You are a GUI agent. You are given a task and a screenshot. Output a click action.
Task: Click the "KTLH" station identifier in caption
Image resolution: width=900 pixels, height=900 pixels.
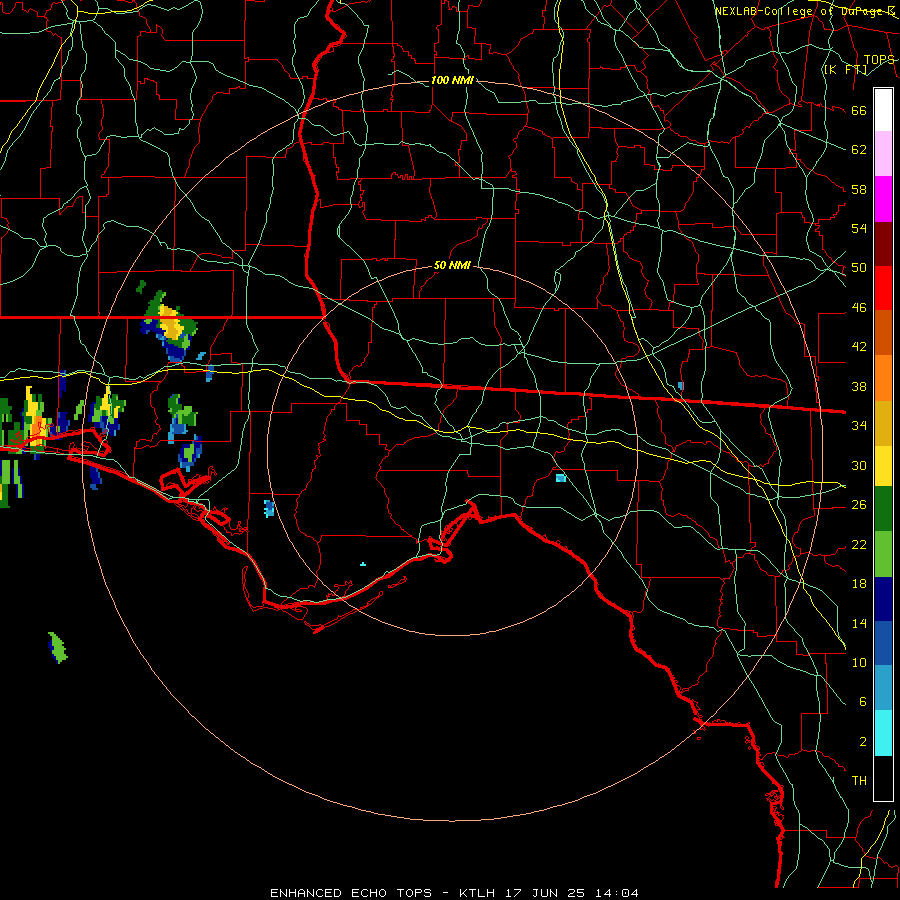click(476, 893)
